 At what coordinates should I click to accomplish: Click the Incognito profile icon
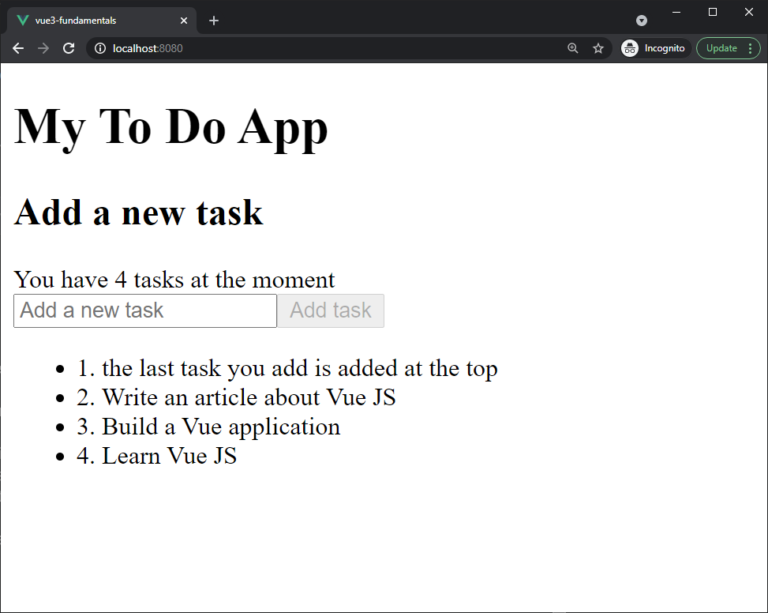pos(630,48)
